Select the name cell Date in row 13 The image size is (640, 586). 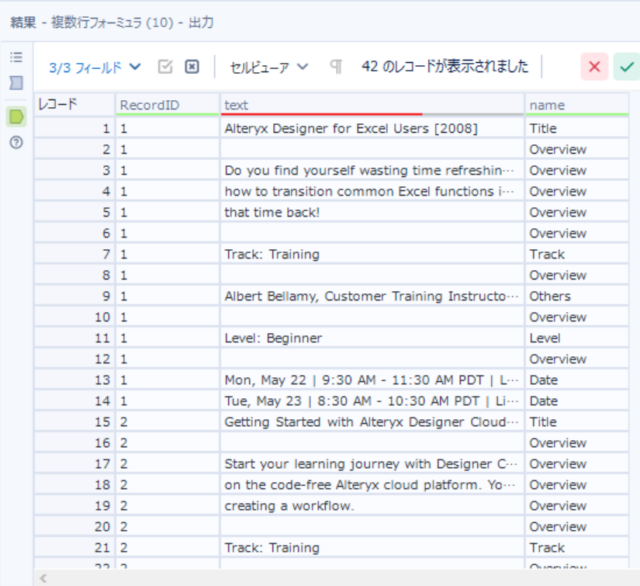(577, 380)
